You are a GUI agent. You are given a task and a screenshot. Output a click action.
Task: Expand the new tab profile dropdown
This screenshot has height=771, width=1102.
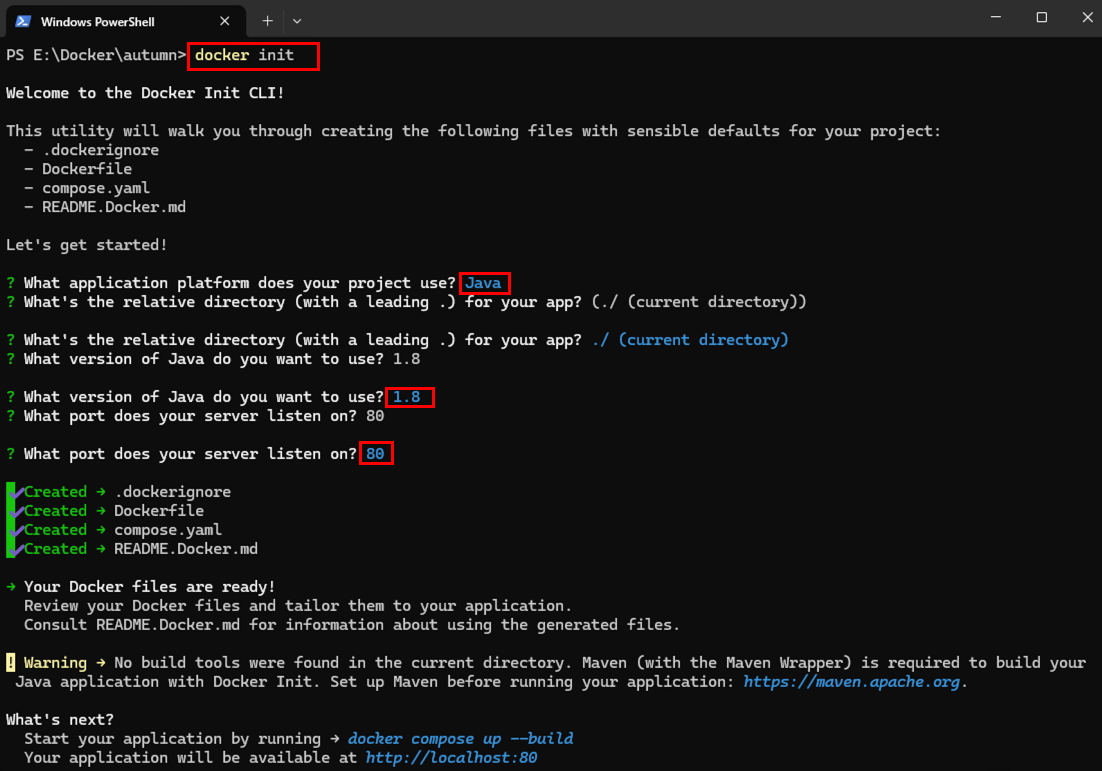click(x=297, y=21)
